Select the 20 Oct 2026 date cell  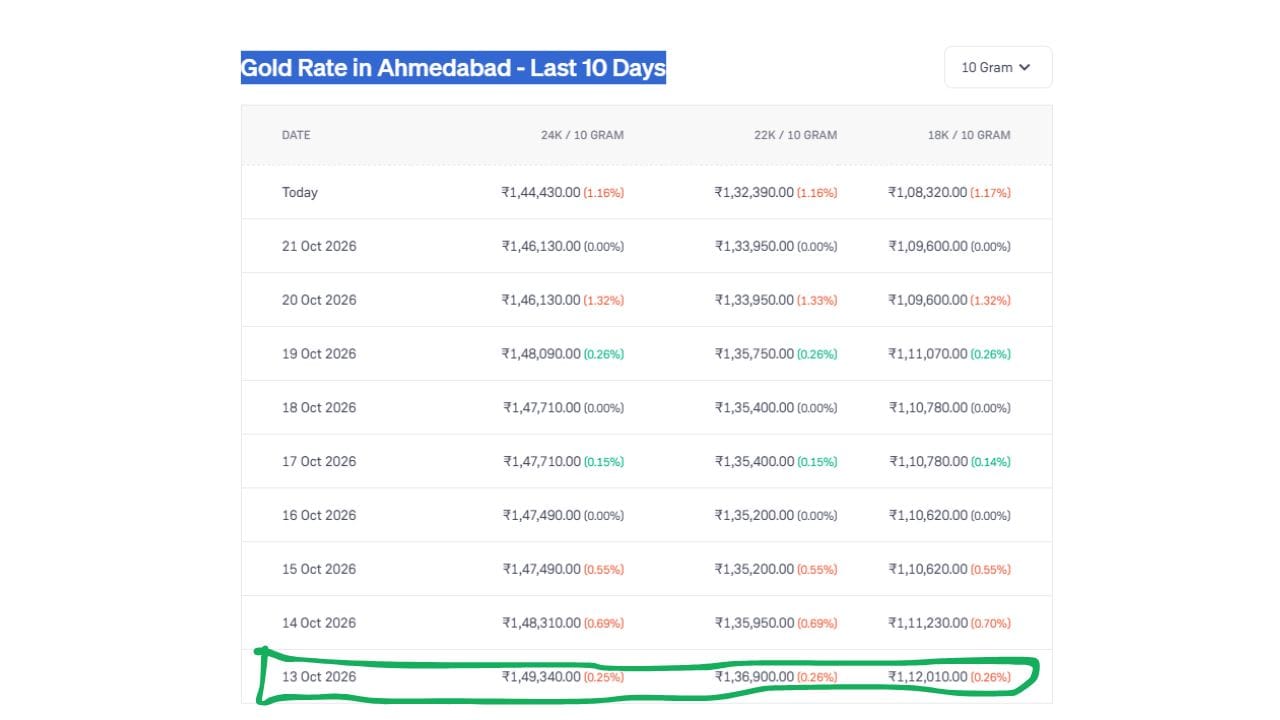pyautogui.click(x=319, y=300)
